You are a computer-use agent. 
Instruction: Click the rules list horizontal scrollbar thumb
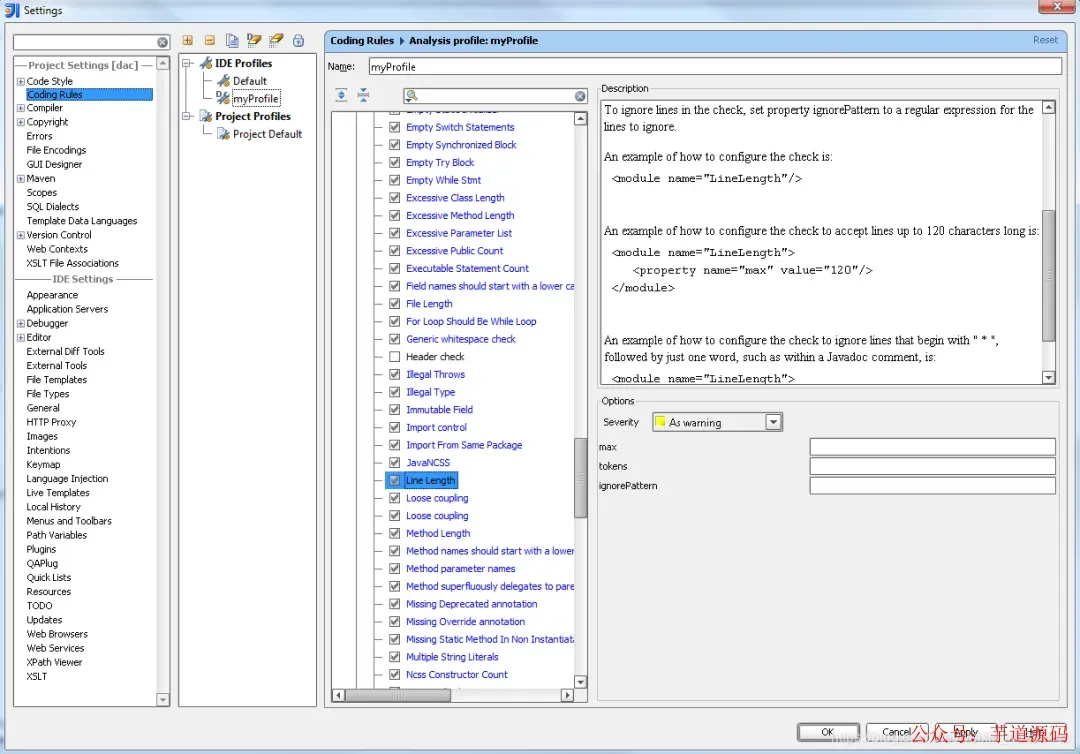click(398, 695)
